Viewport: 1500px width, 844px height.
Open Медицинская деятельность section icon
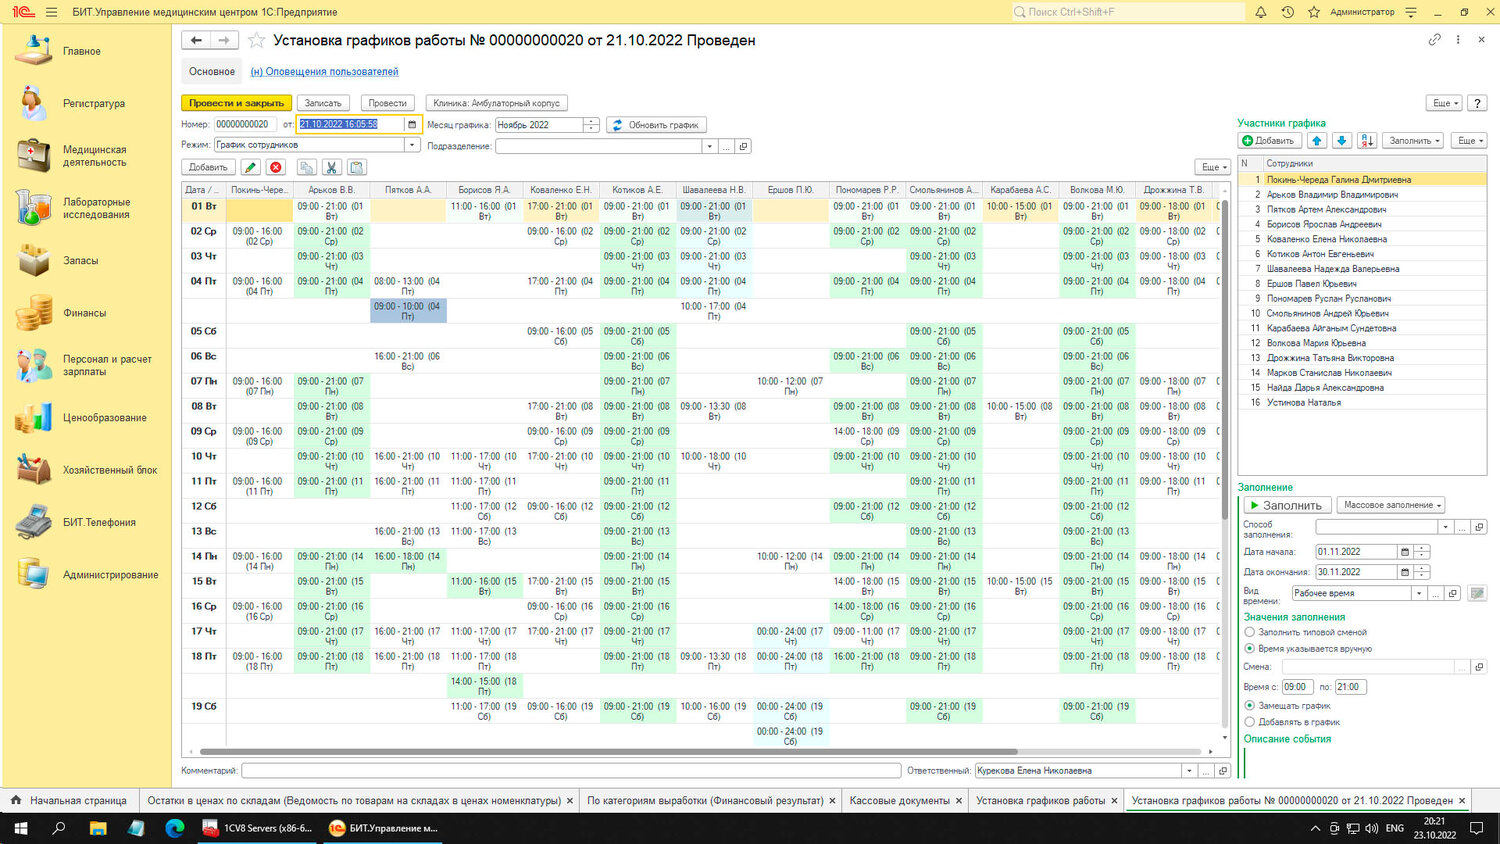[x=34, y=156]
